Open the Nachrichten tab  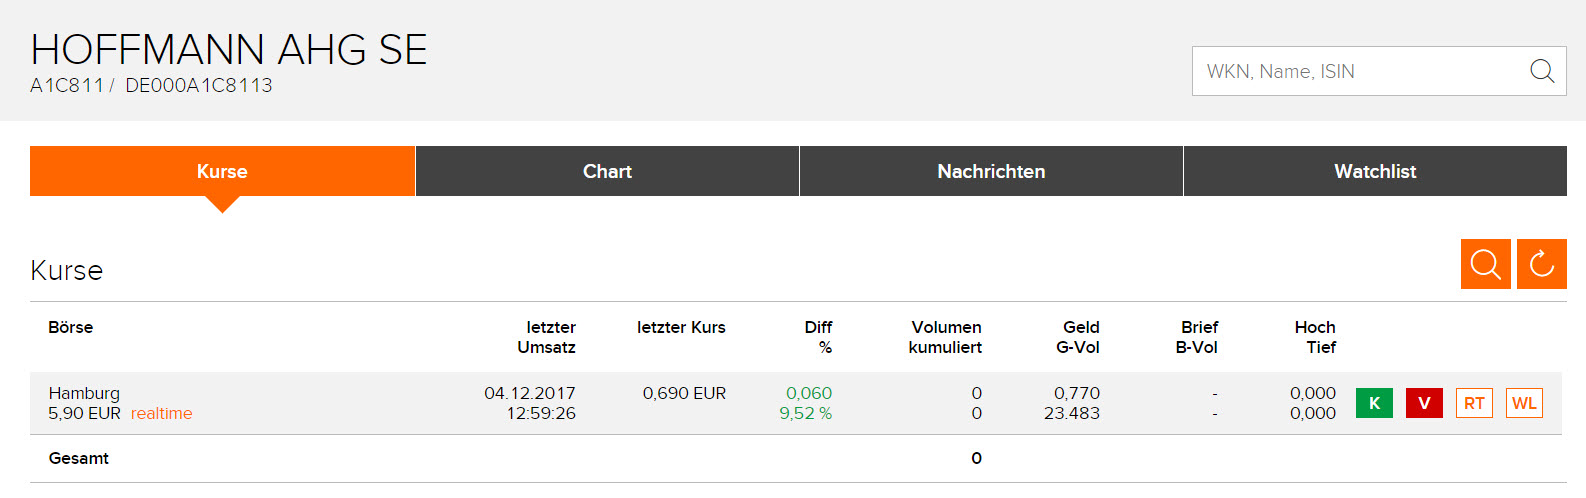(x=991, y=171)
